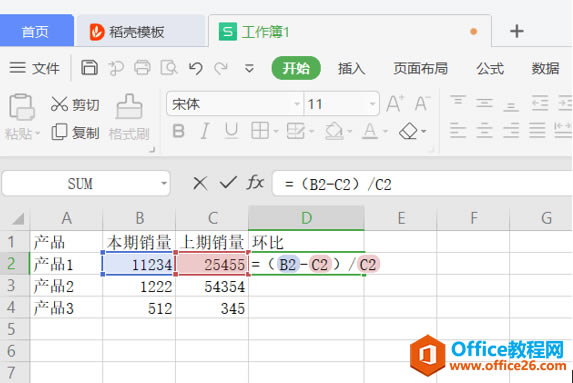
Task: Open the 稻壳模板 tab
Action: tap(141, 32)
